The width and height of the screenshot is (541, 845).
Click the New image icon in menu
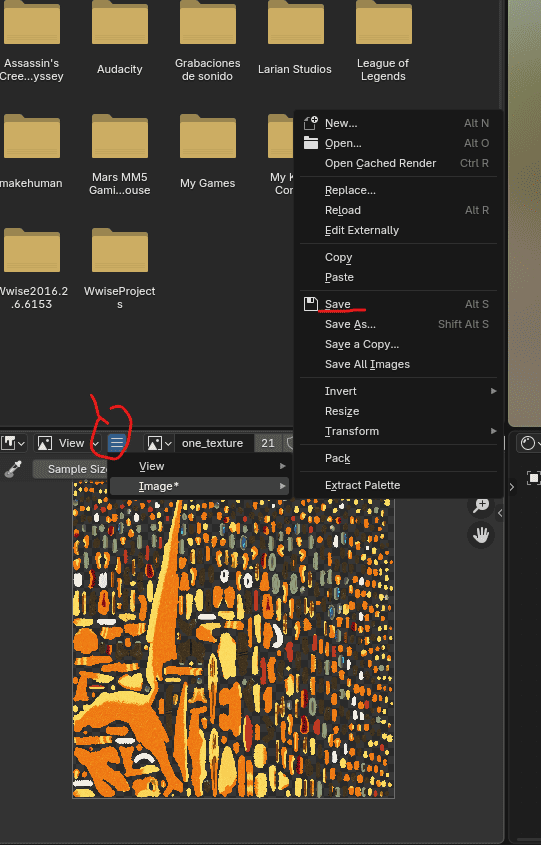pyautogui.click(x=311, y=123)
